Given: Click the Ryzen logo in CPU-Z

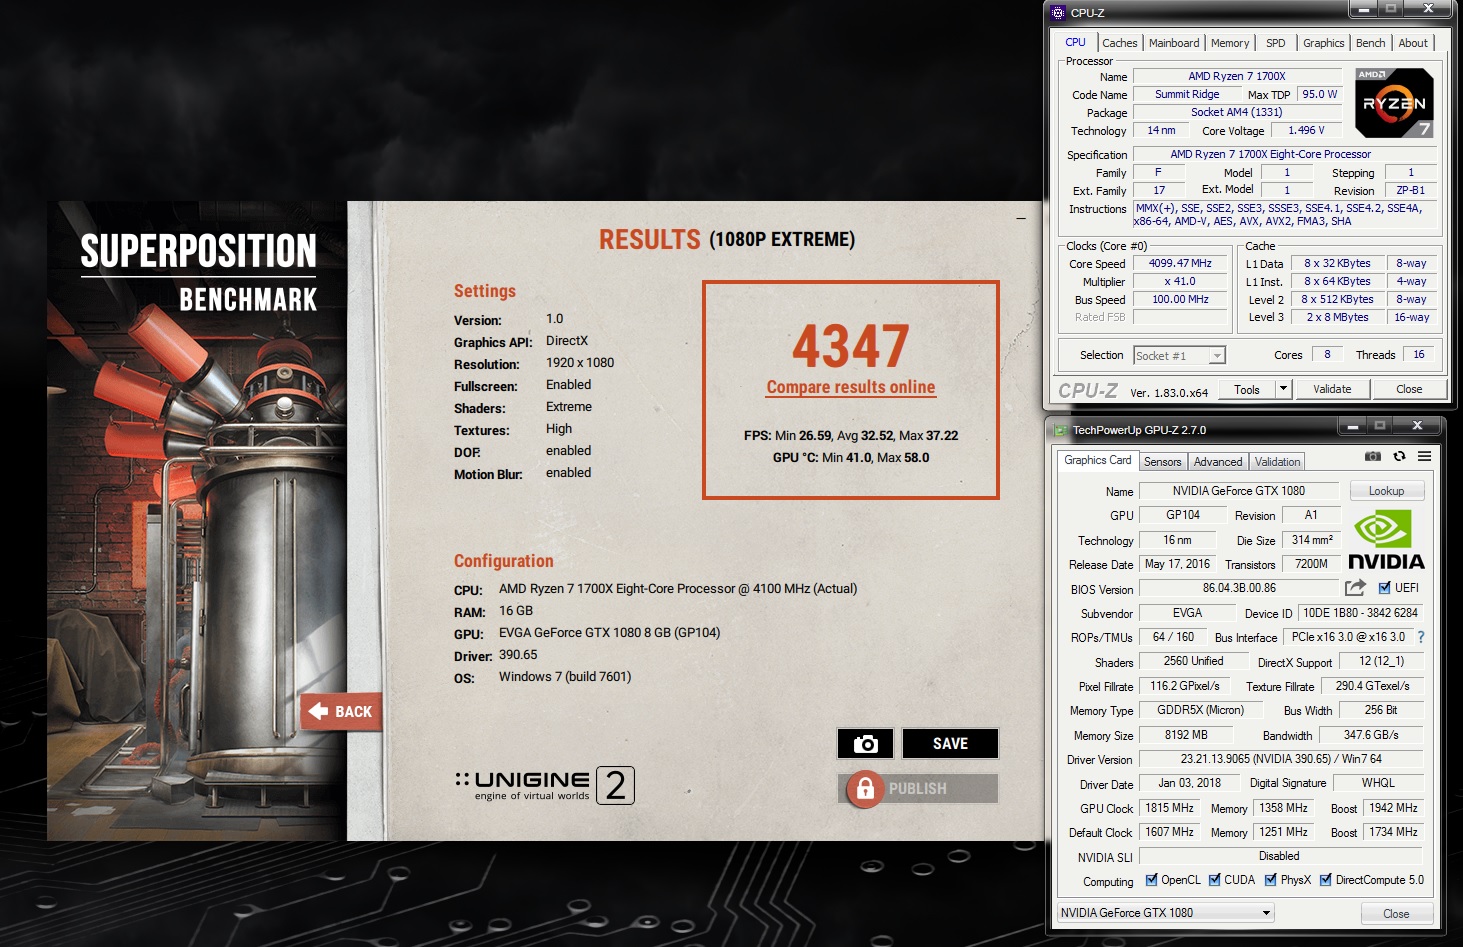Looking at the screenshot, I should [x=1394, y=103].
